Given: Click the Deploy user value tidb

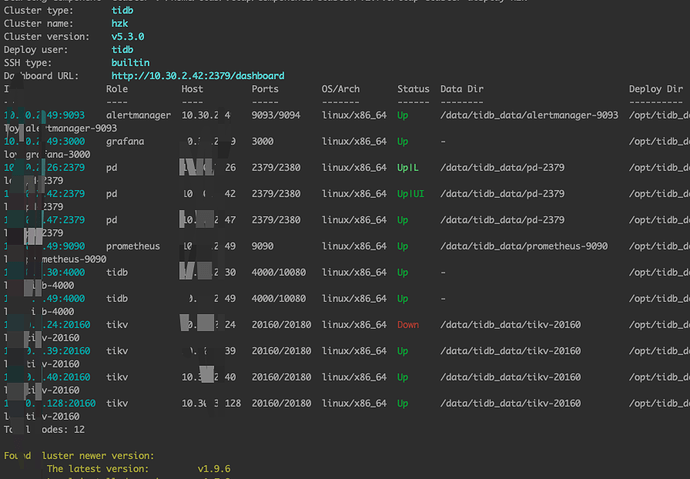Looking at the screenshot, I should pyautogui.click(x=122, y=50).
